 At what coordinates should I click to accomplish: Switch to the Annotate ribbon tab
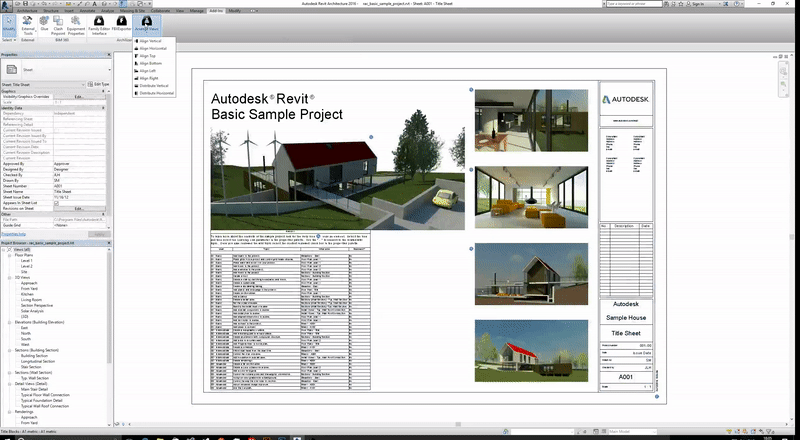click(87, 11)
